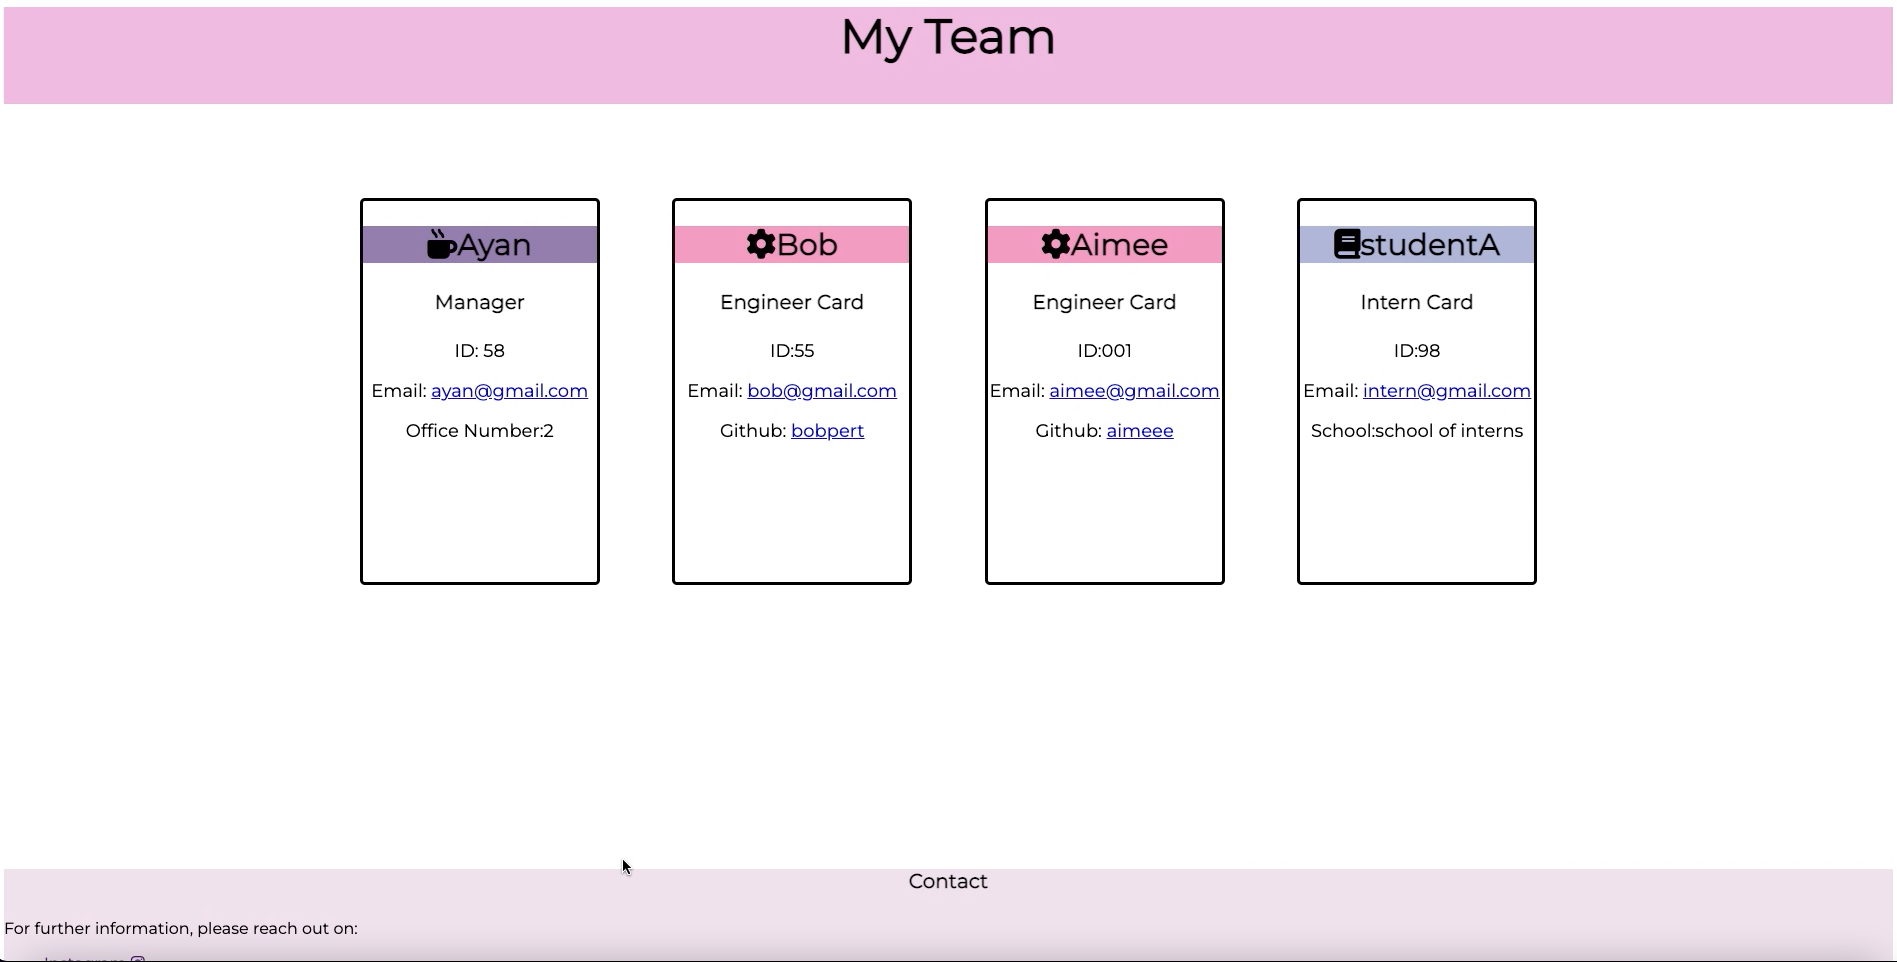Image resolution: width=1897 pixels, height=962 pixels.
Task: Click the gear icon on Aimee's card header
Action: point(1055,243)
